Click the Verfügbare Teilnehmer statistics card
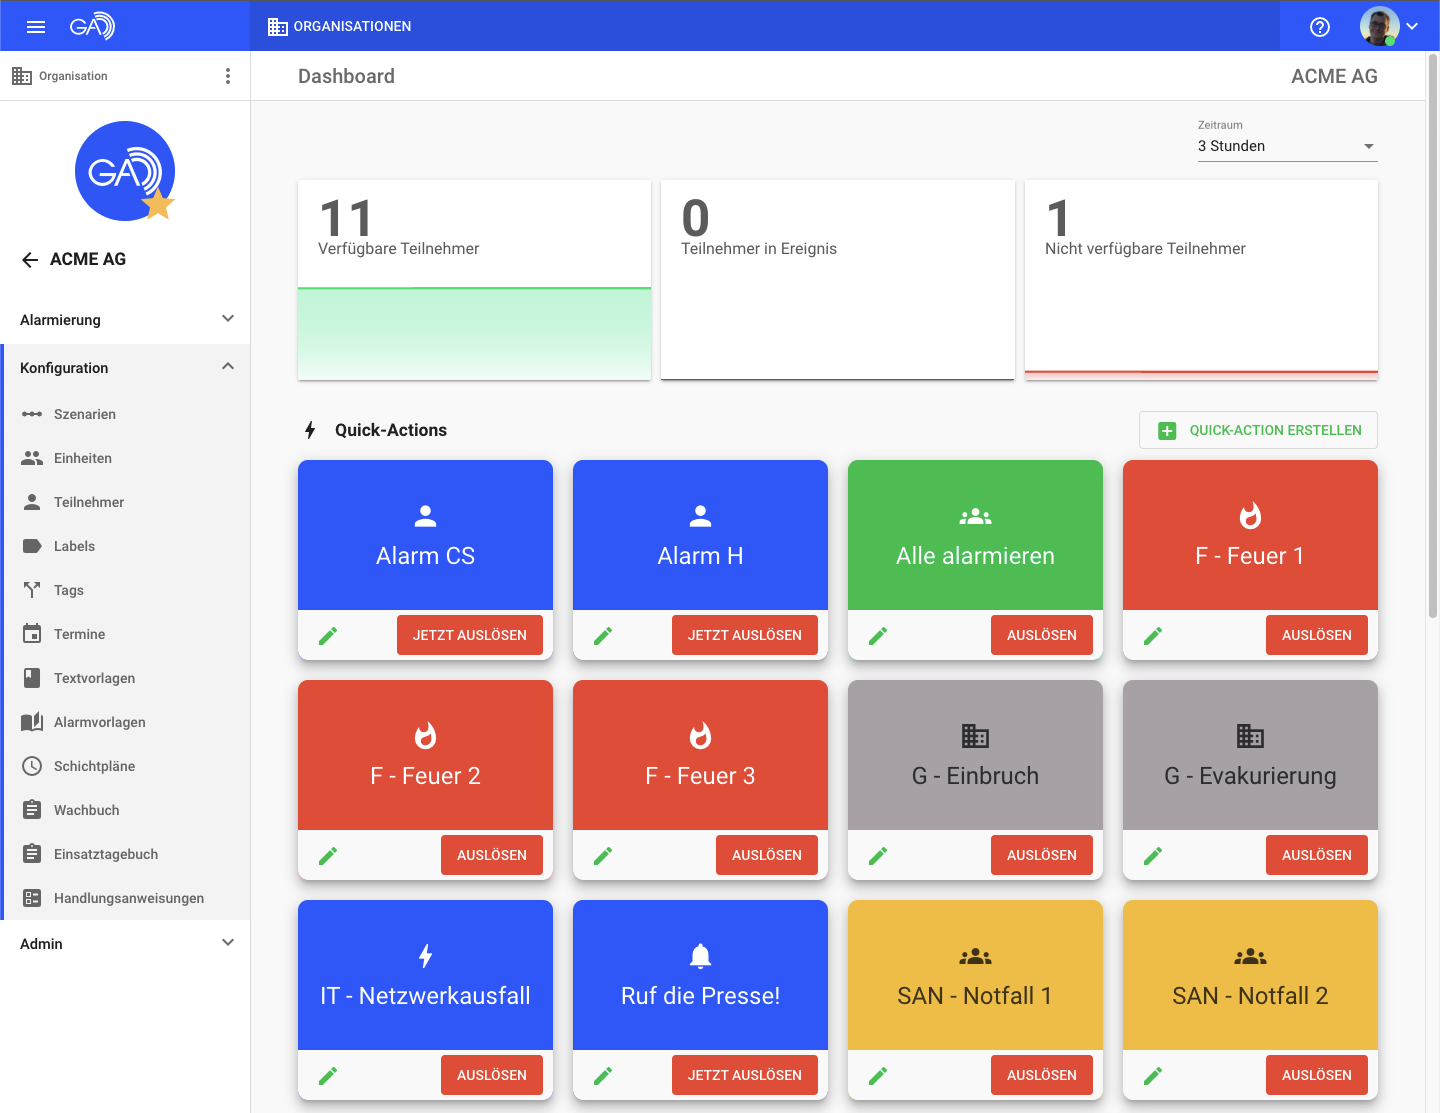 [x=474, y=280]
